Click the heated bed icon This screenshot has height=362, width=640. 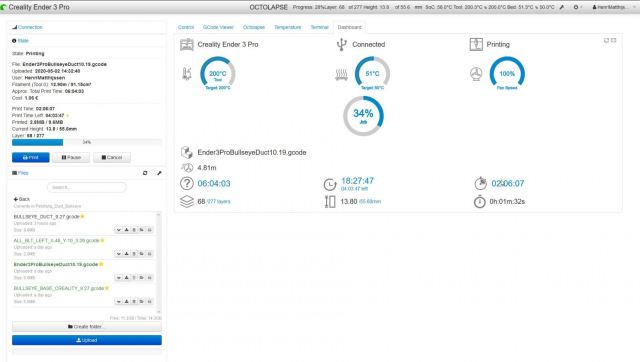pos(342,74)
